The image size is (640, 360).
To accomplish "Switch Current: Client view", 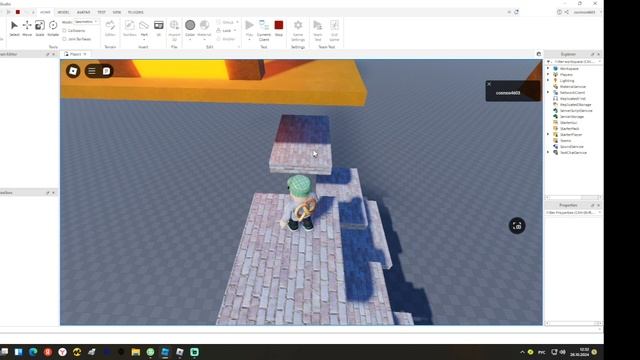I will [264, 30].
